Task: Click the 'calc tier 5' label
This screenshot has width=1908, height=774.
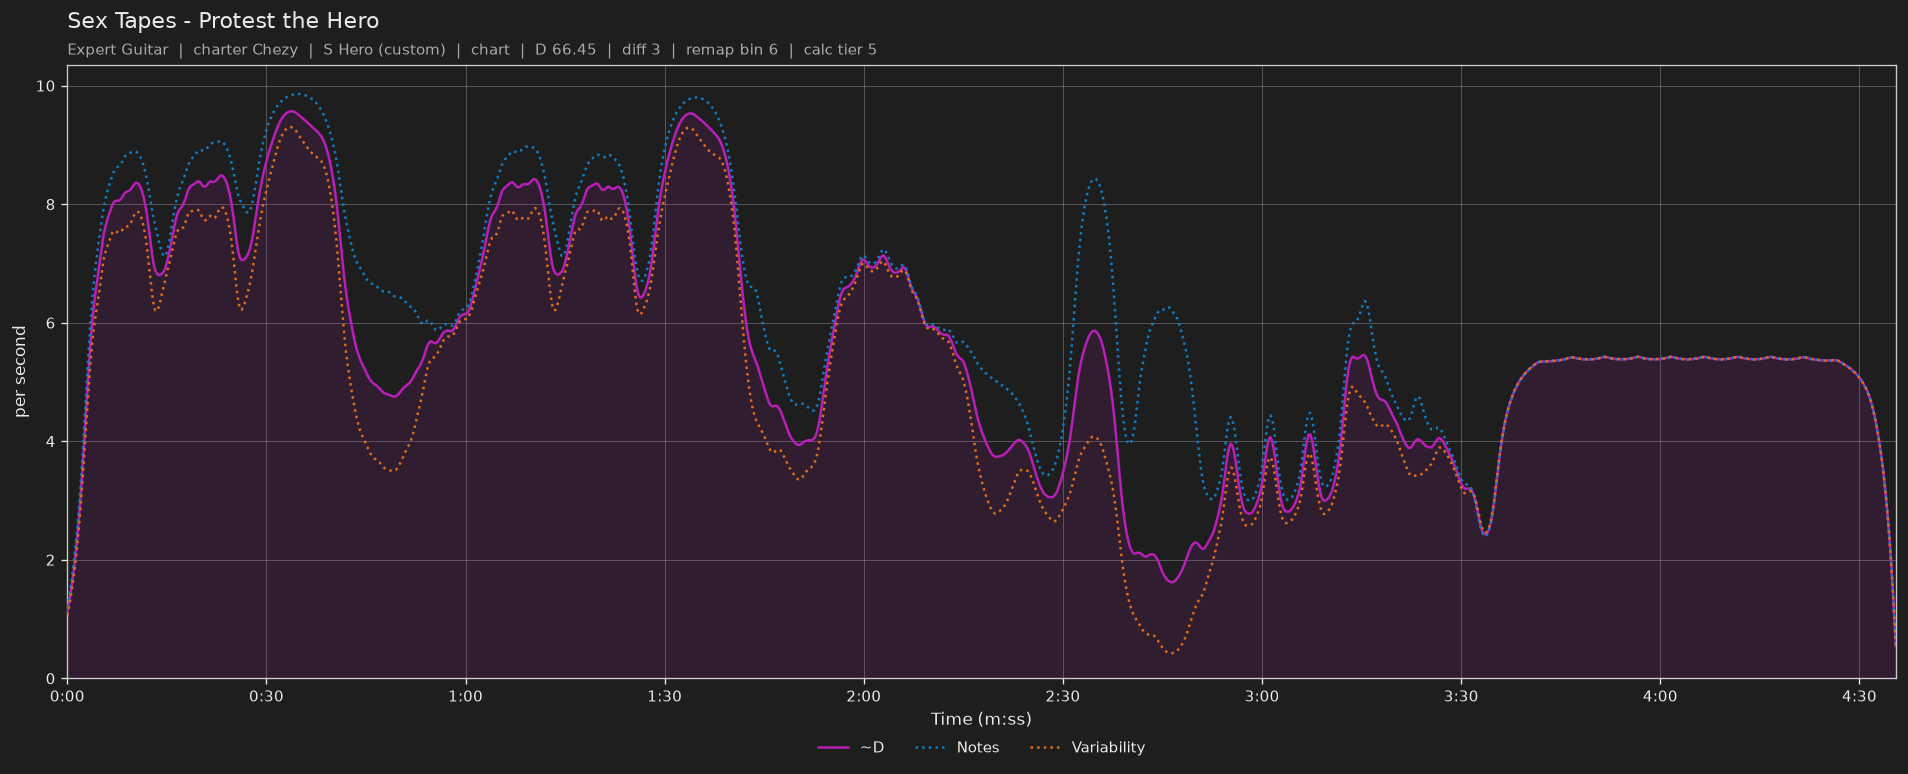Action: (x=840, y=50)
